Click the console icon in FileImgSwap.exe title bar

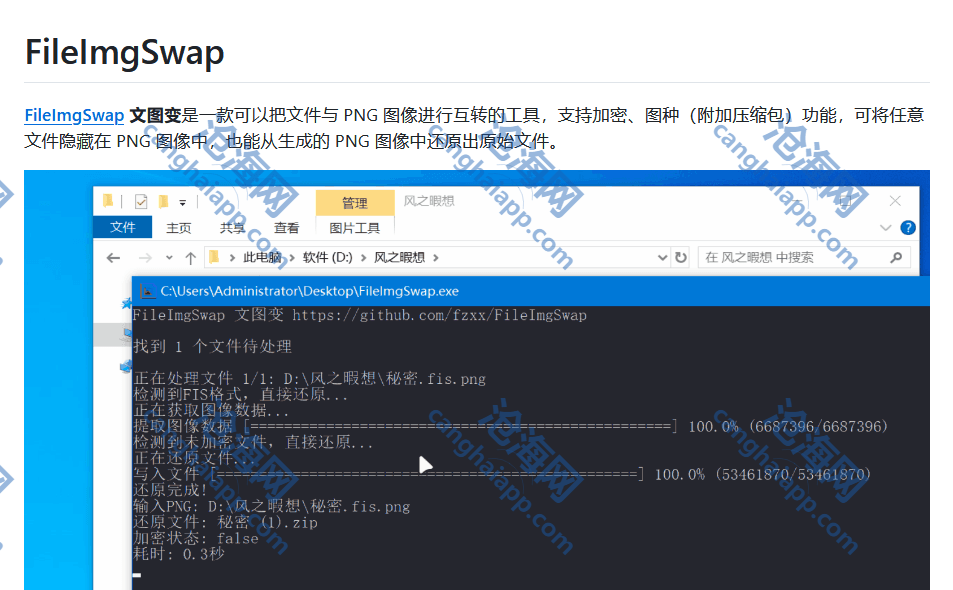pos(147,291)
